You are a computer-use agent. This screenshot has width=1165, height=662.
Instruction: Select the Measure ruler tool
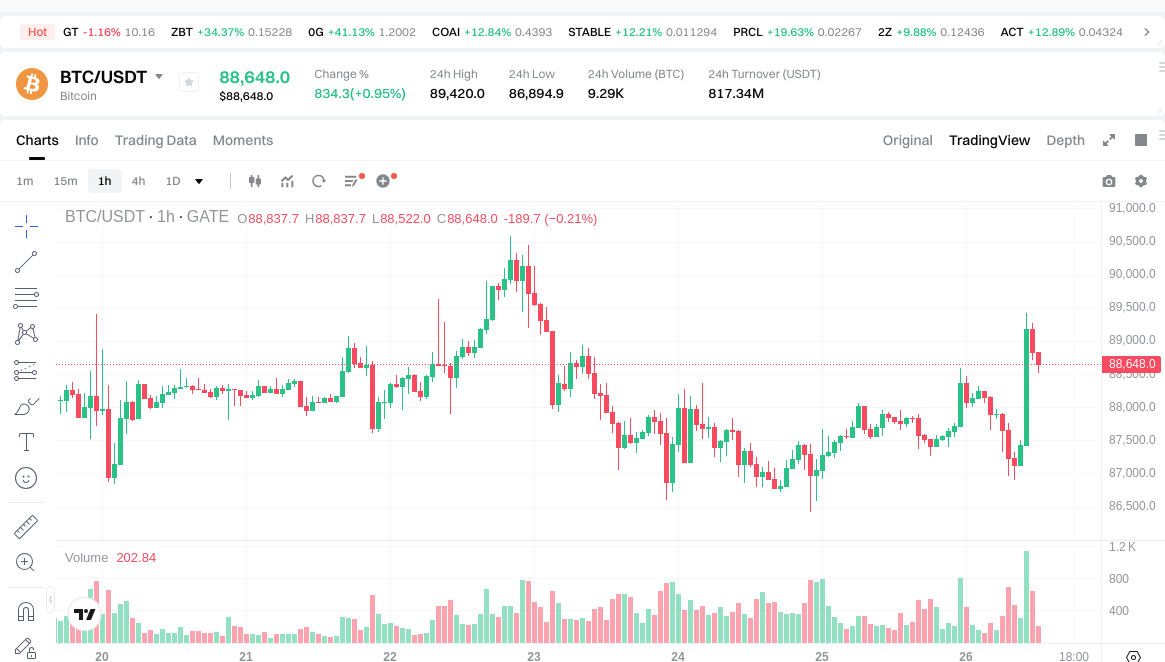tap(25, 525)
